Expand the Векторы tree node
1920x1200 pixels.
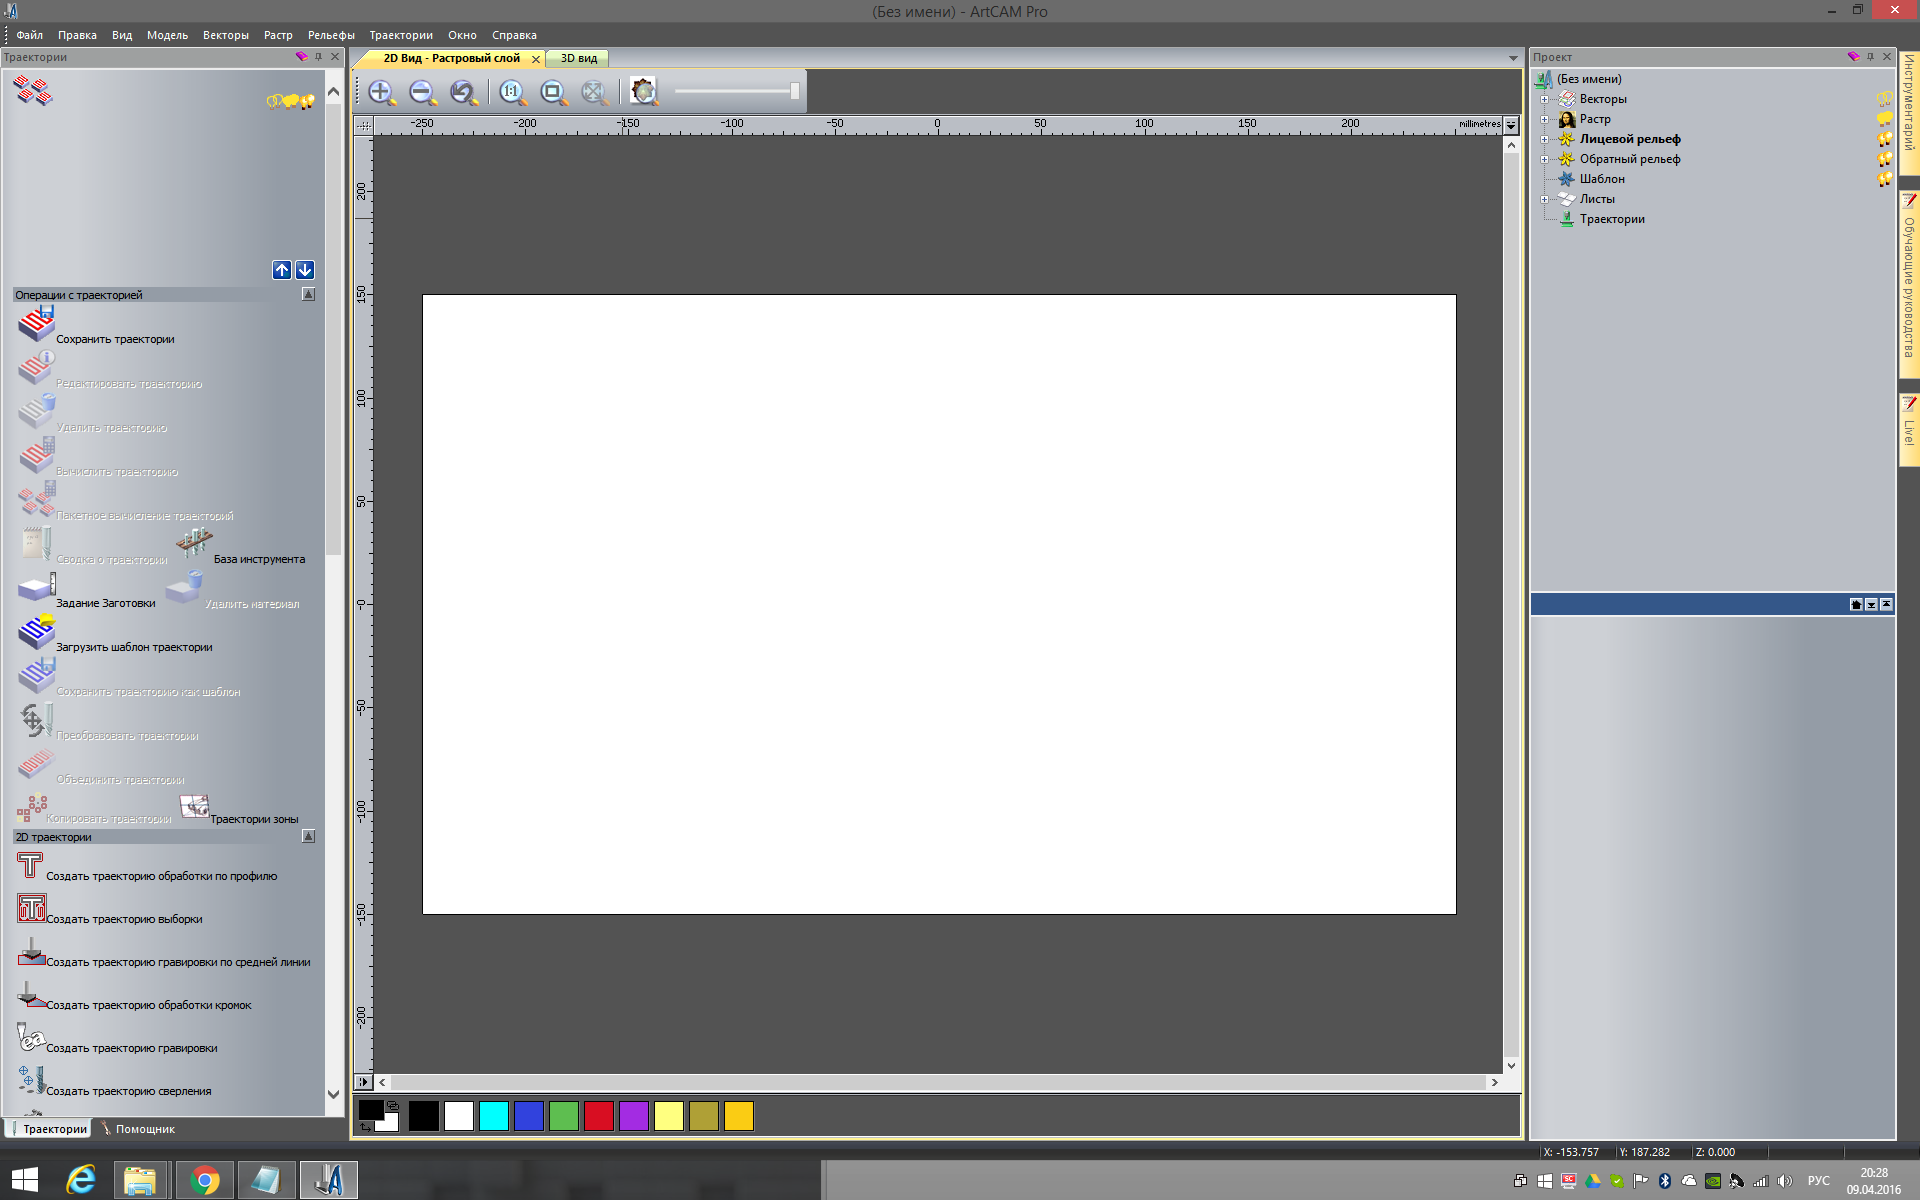pos(1544,99)
